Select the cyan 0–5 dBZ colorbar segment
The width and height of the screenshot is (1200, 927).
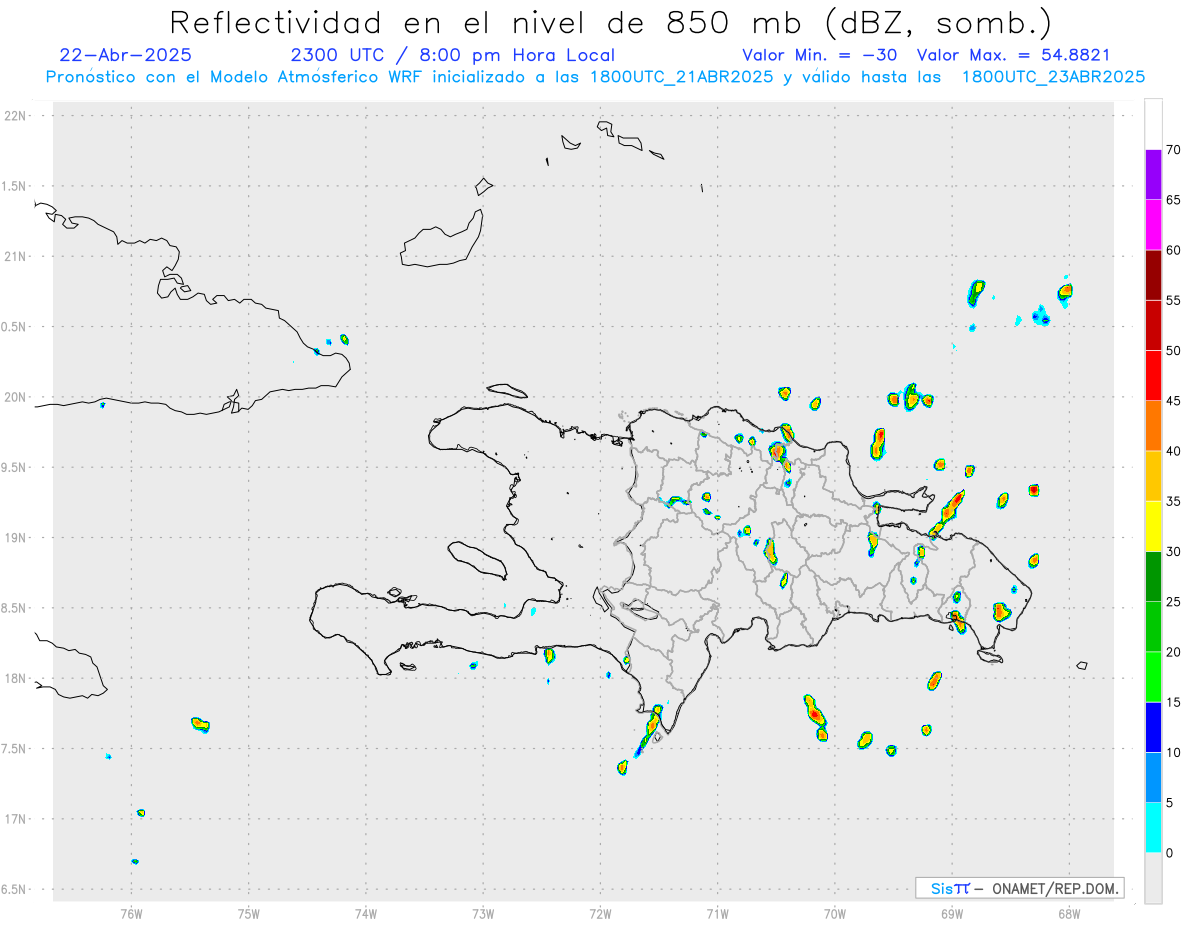point(1153,828)
